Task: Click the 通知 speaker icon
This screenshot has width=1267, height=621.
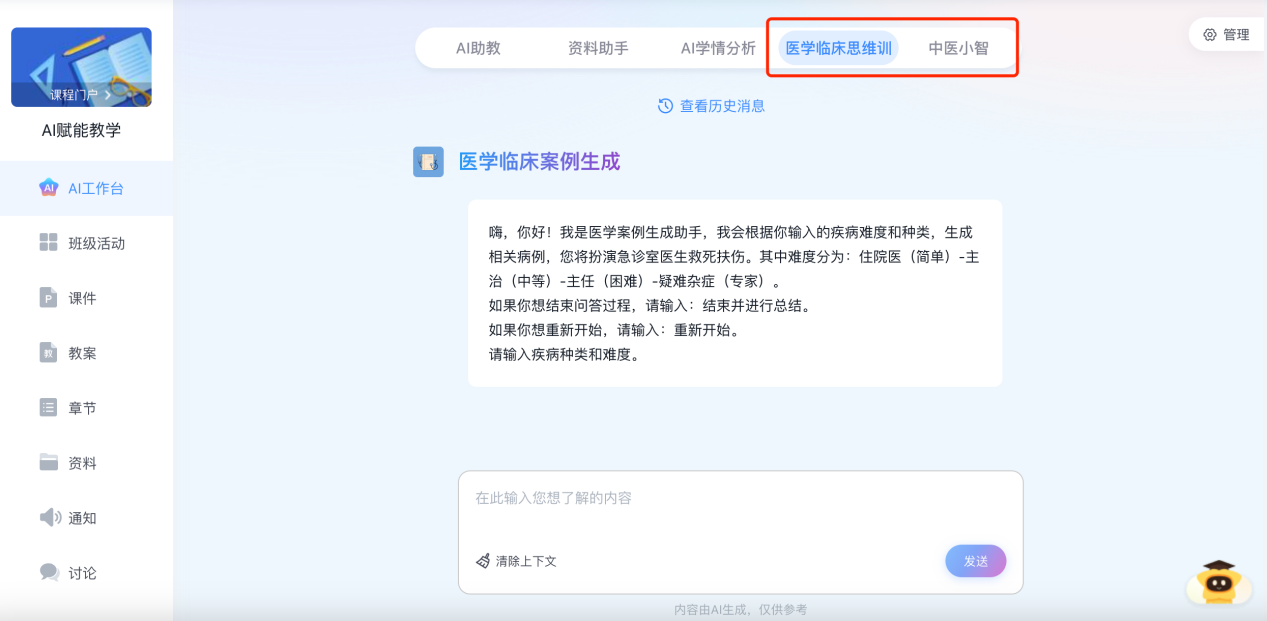Action: point(49,518)
